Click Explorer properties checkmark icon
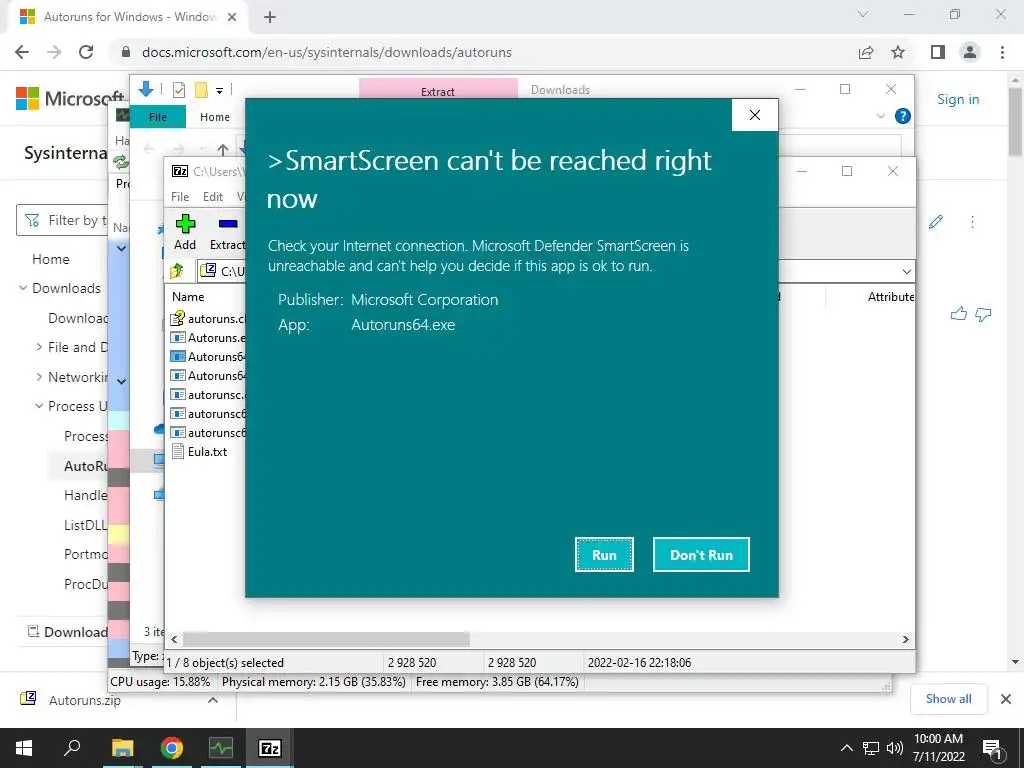 tap(178, 90)
